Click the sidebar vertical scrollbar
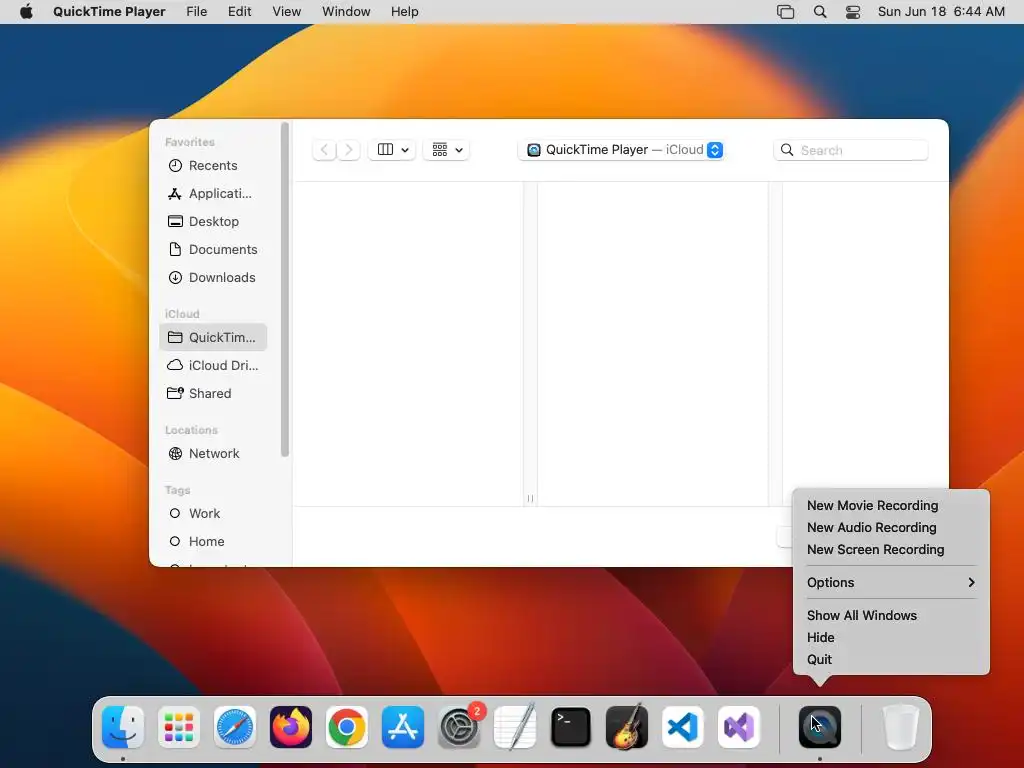The width and height of the screenshot is (1024, 768). coord(285,289)
